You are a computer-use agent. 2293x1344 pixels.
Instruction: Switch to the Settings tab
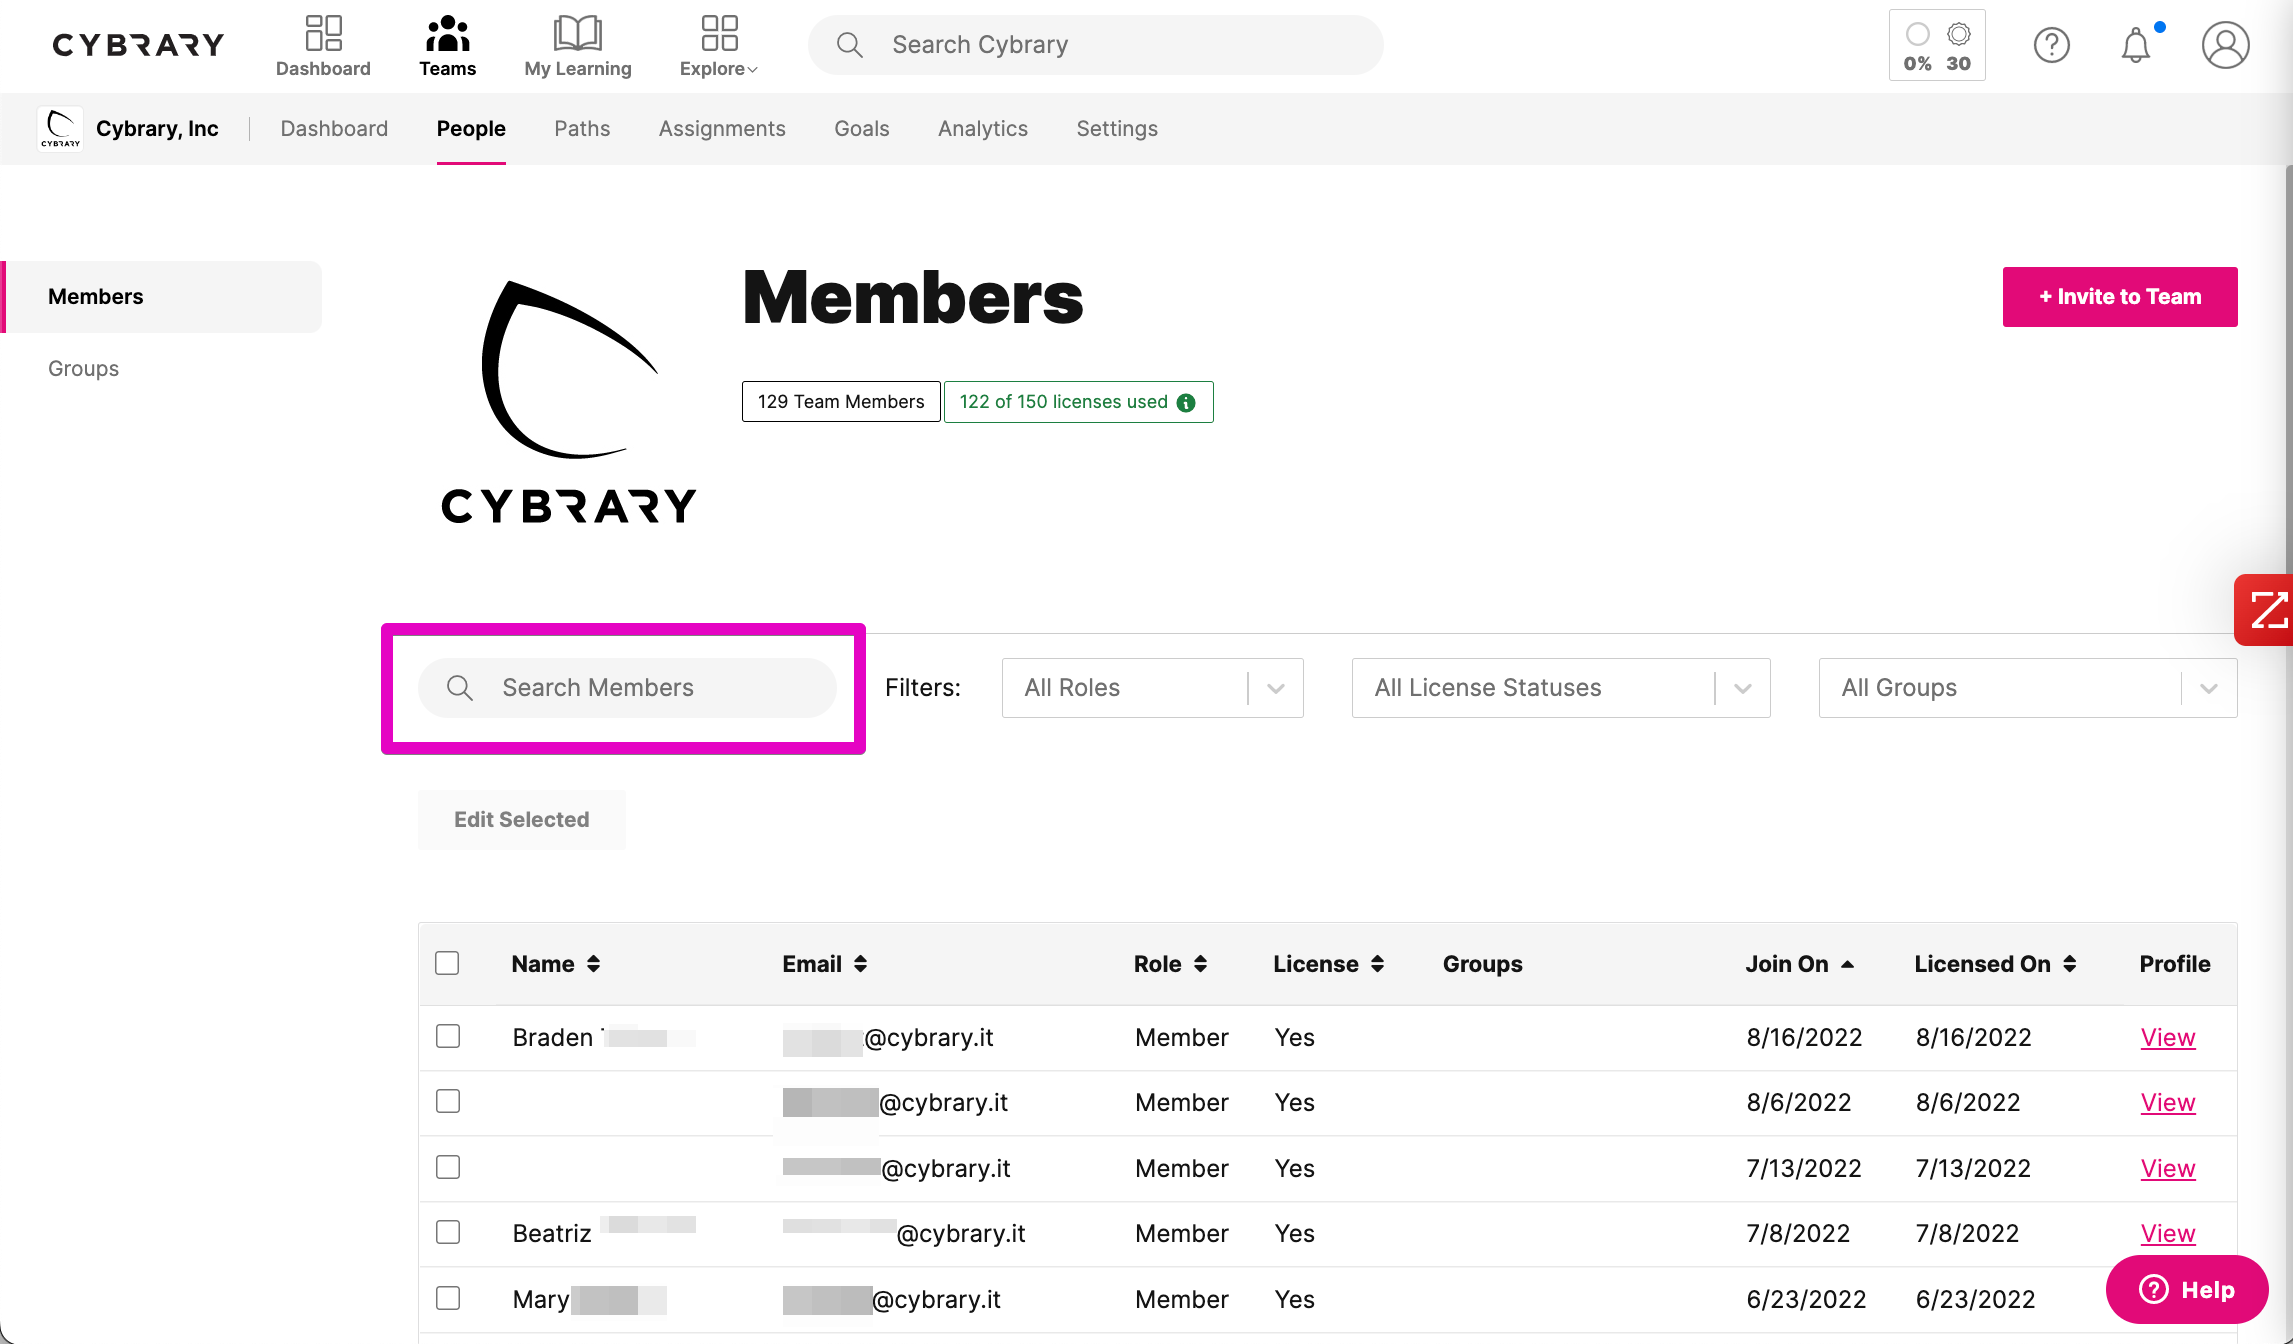click(x=1117, y=129)
